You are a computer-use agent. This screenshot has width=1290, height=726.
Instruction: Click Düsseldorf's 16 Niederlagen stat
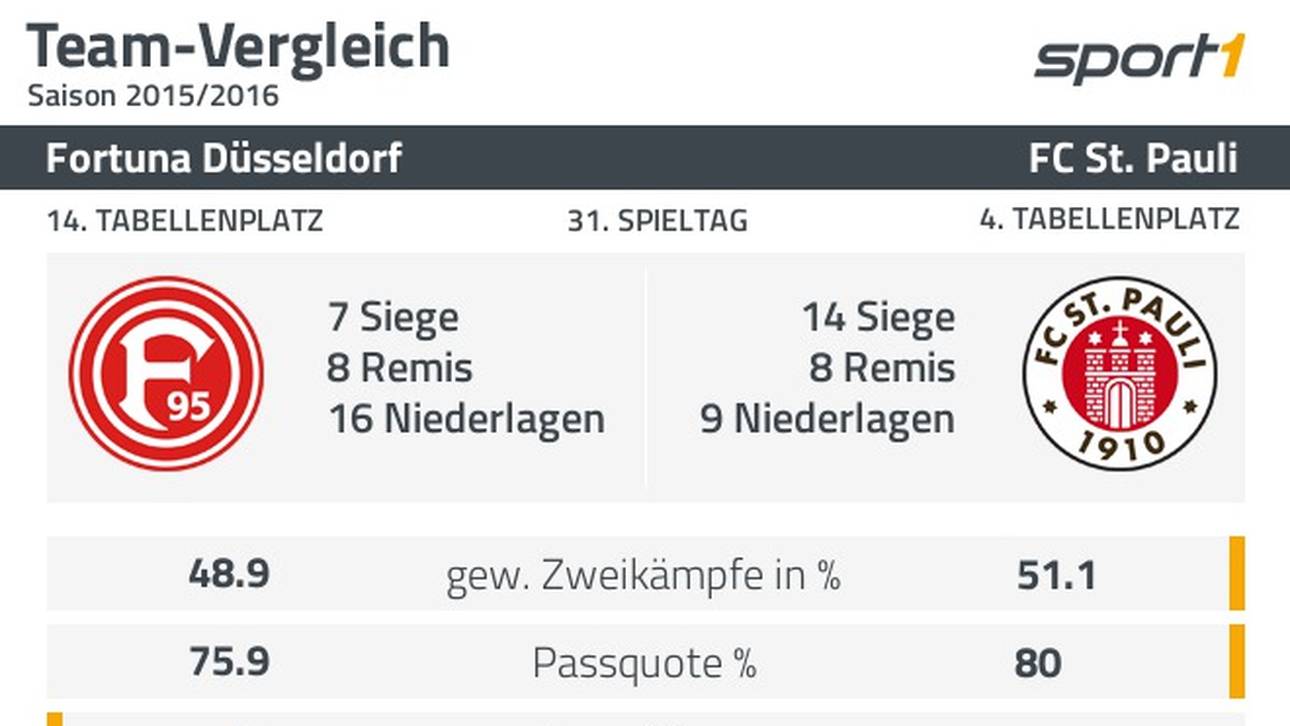[x=466, y=418]
